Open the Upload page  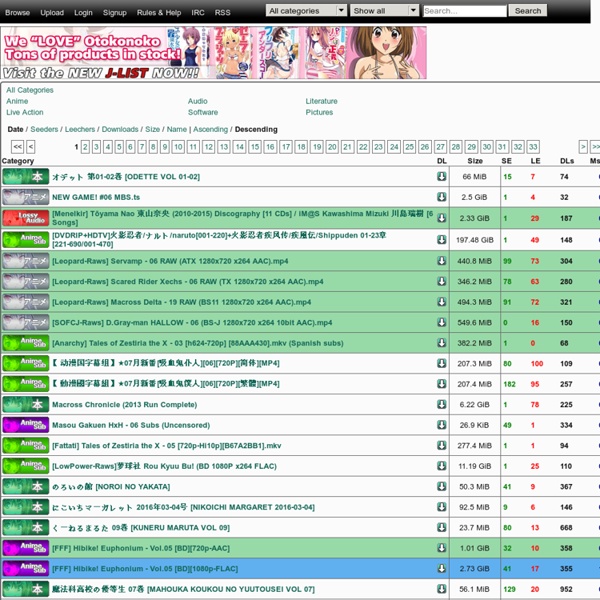tap(52, 13)
